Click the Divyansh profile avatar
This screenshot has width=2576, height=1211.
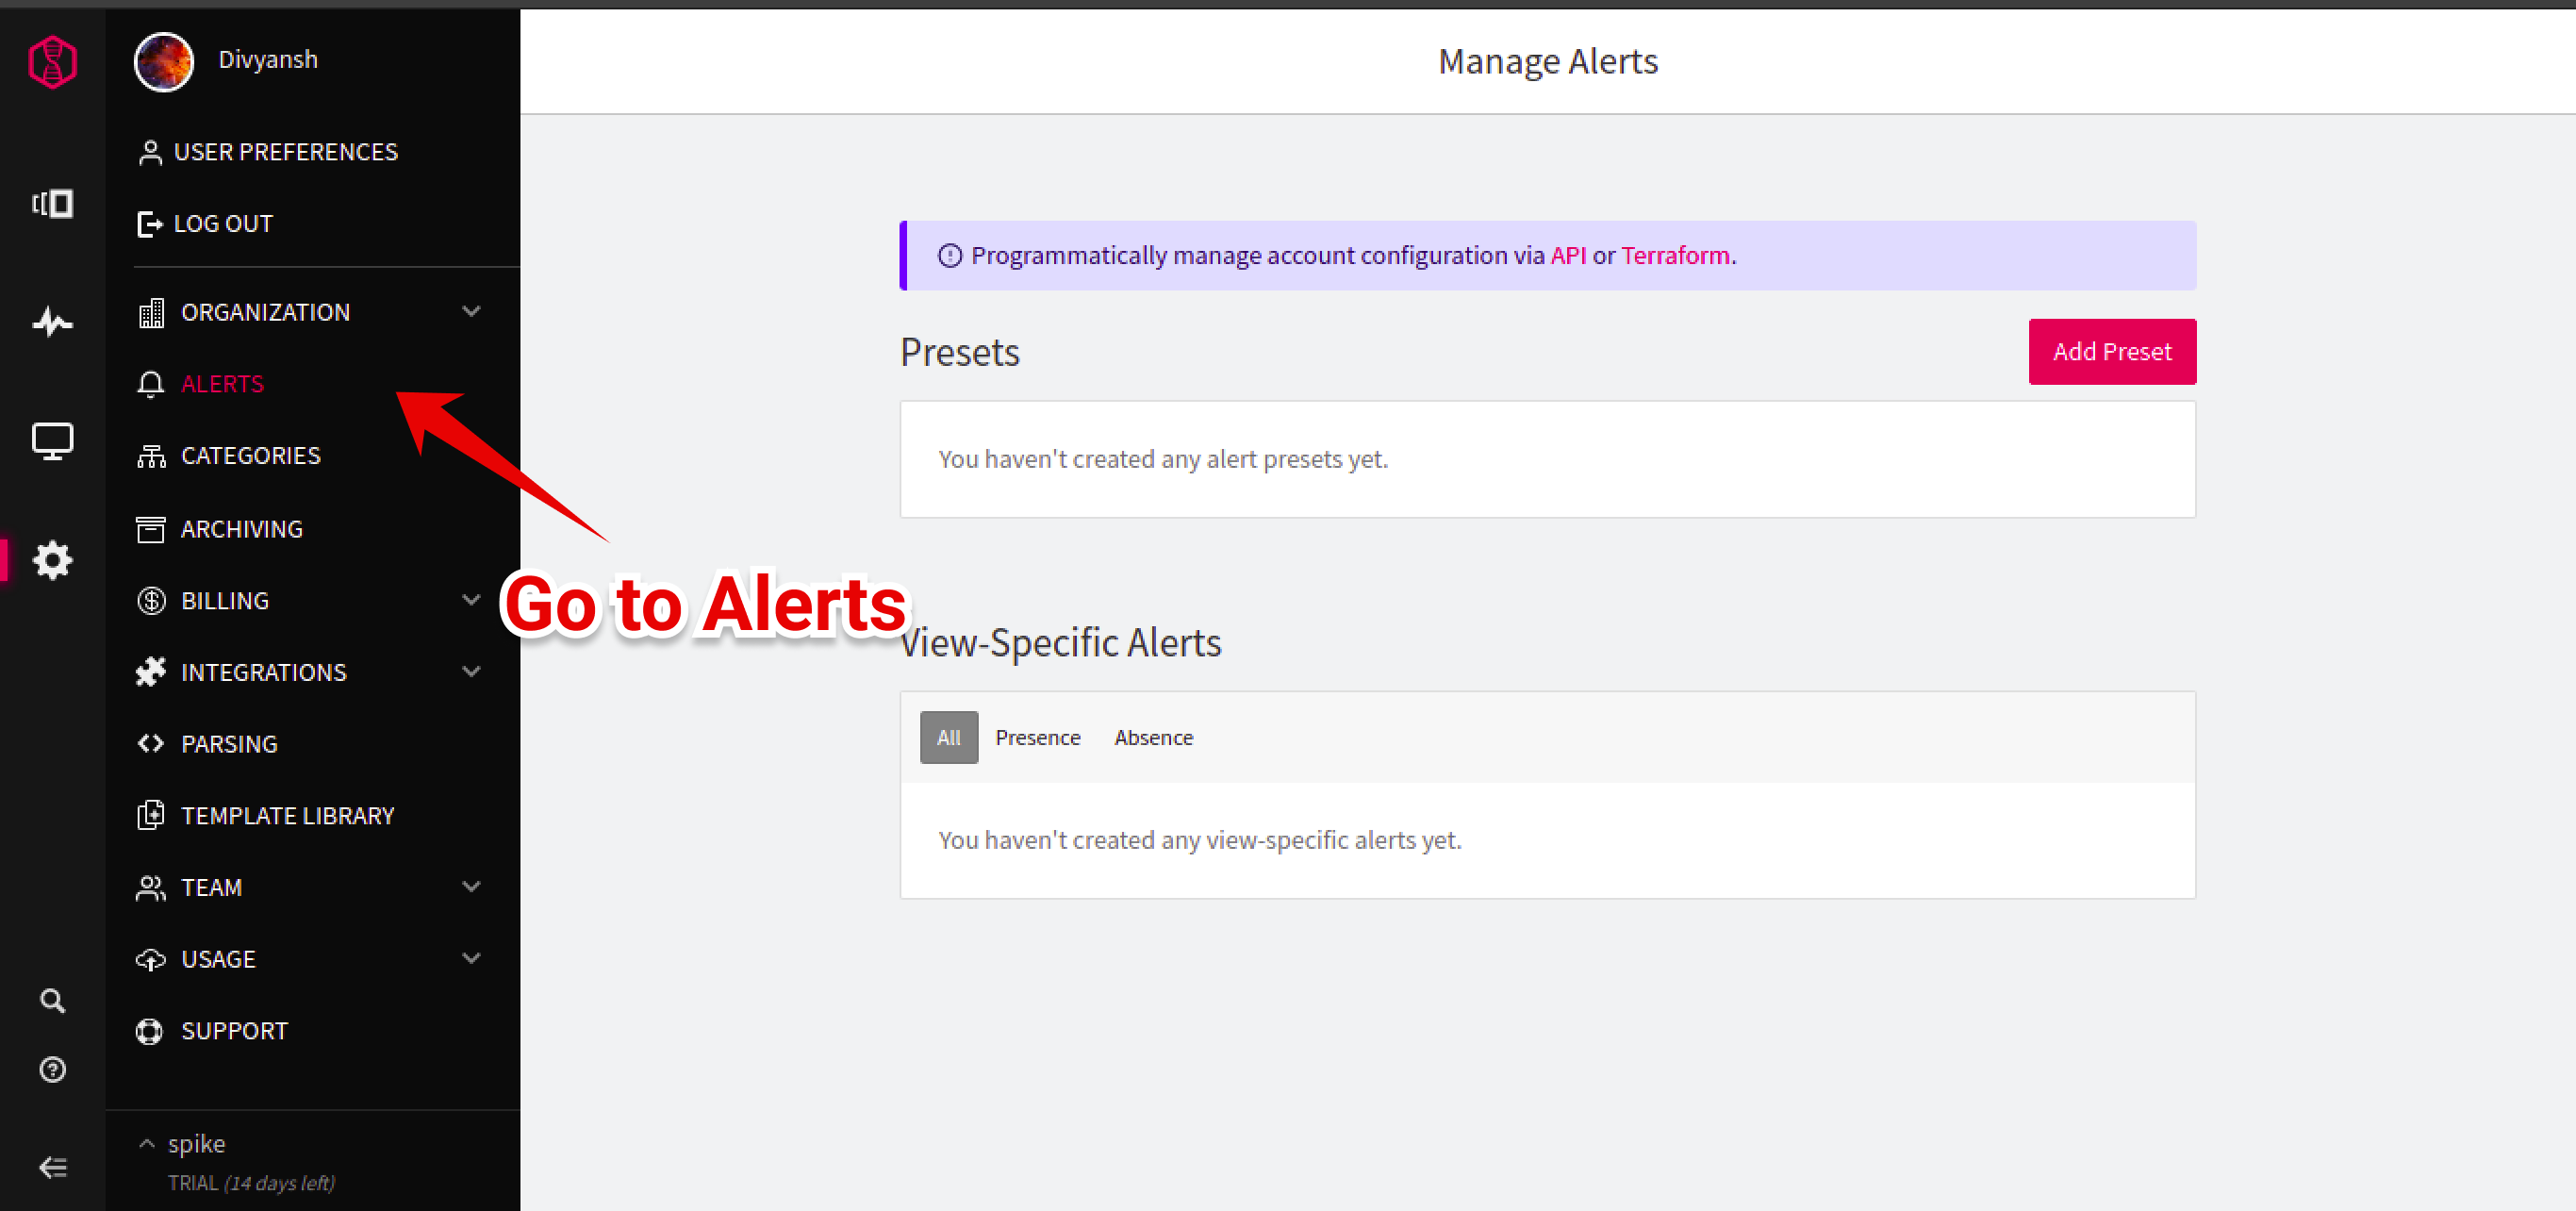pos(163,62)
